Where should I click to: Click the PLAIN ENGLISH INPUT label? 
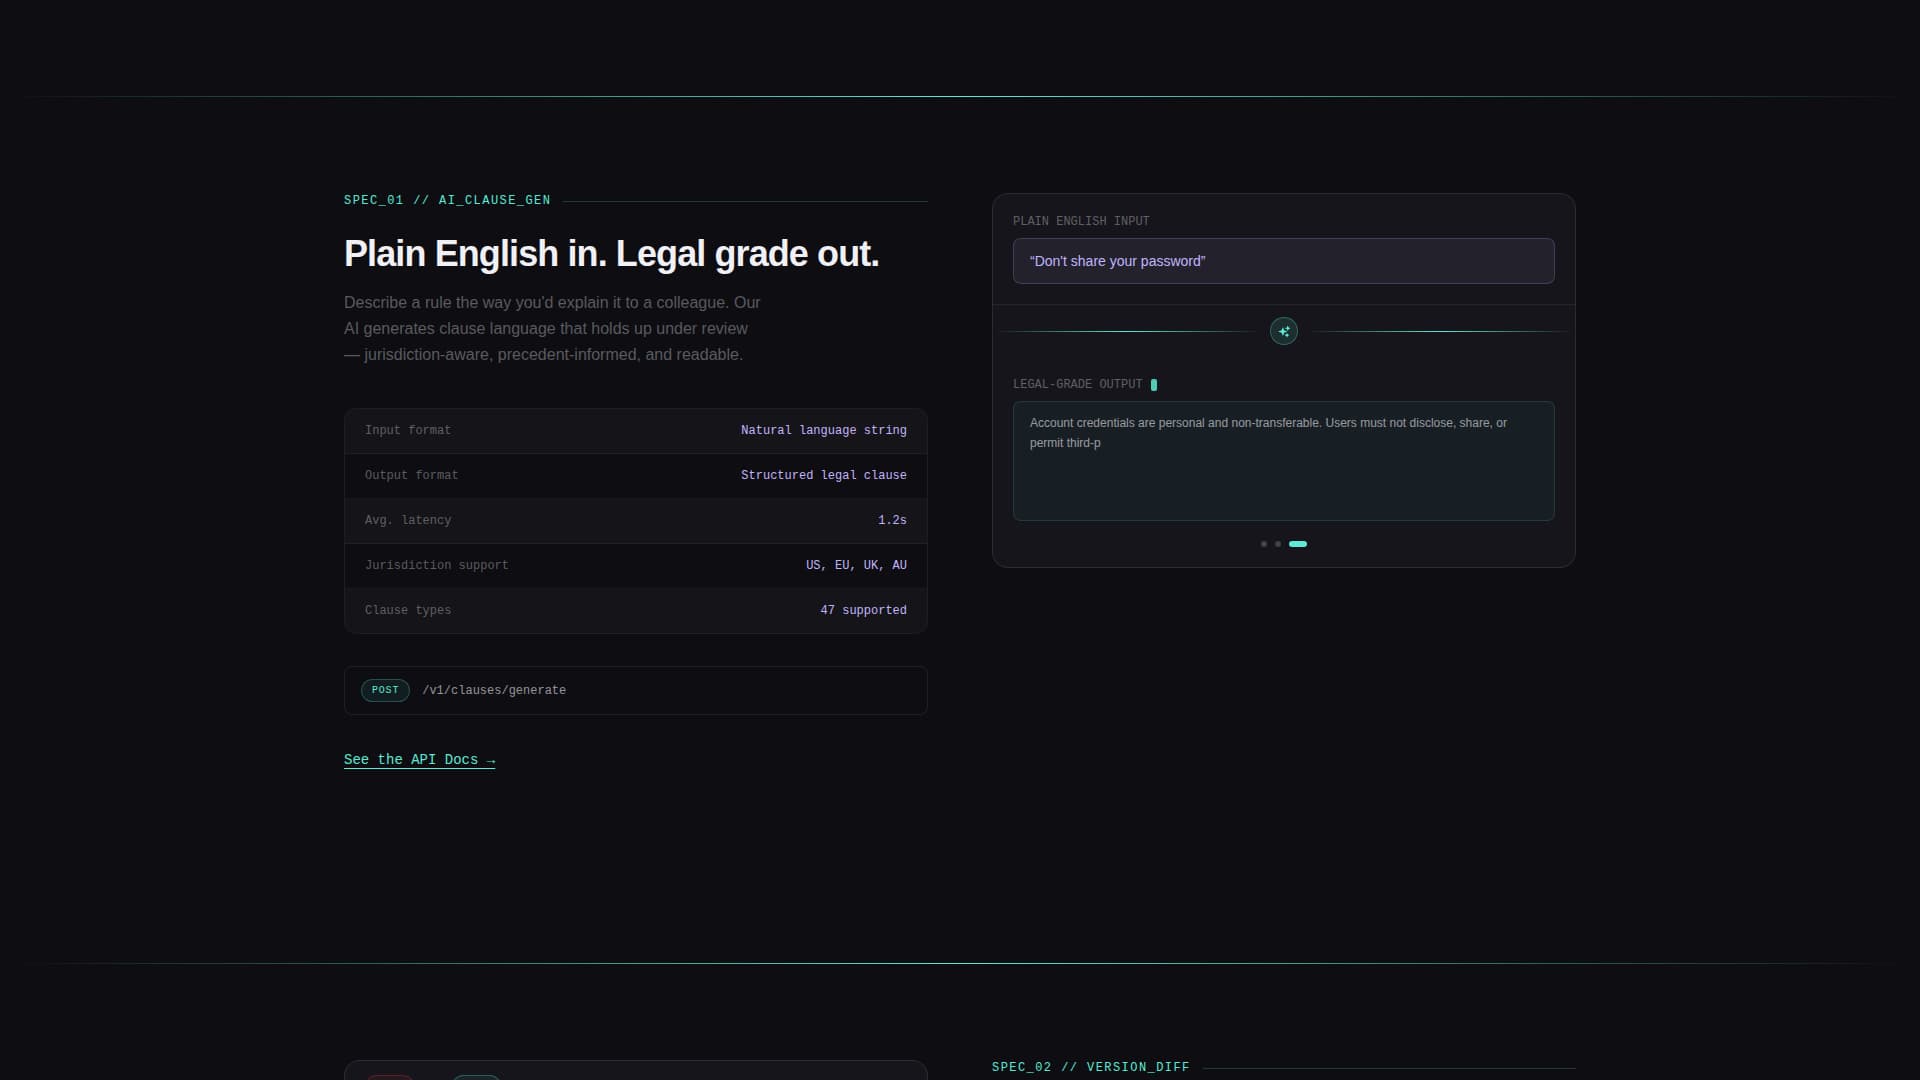click(x=1081, y=221)
